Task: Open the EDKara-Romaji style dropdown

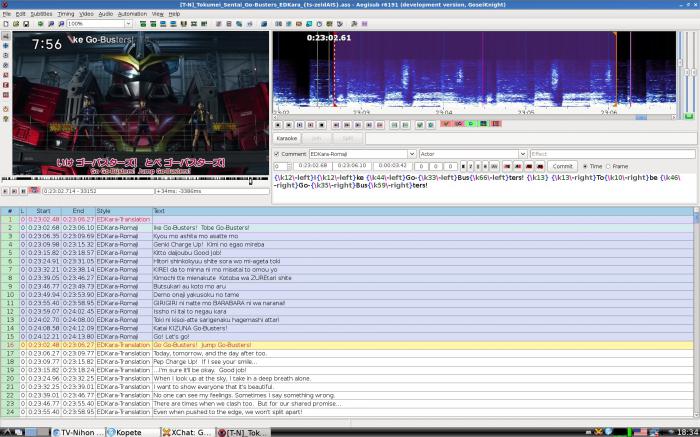Action: click(x=412, y=154)
